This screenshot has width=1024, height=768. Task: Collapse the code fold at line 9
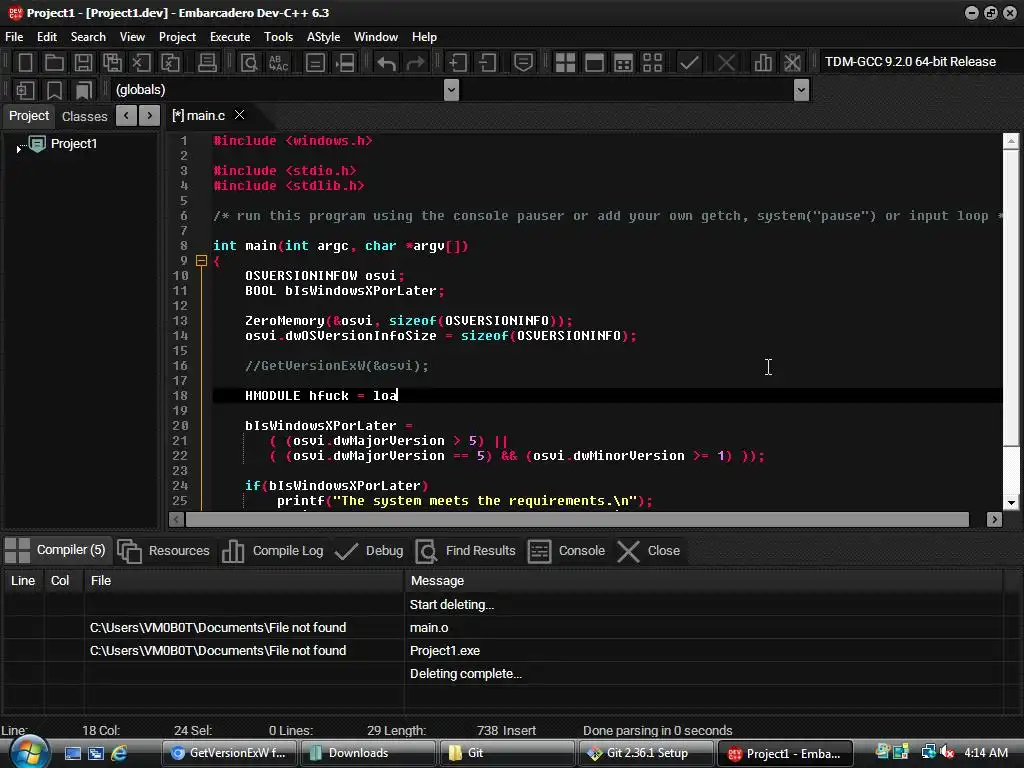point(201,261)
